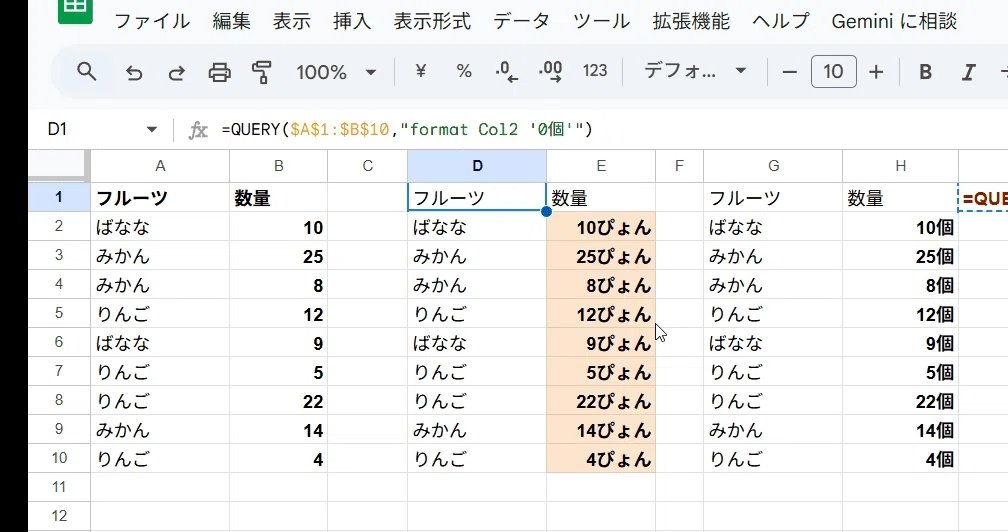Image resolution: width=1008 pixels, height=532 pixels.
Task: Increase decimal places
Action: tap(550, 71)
